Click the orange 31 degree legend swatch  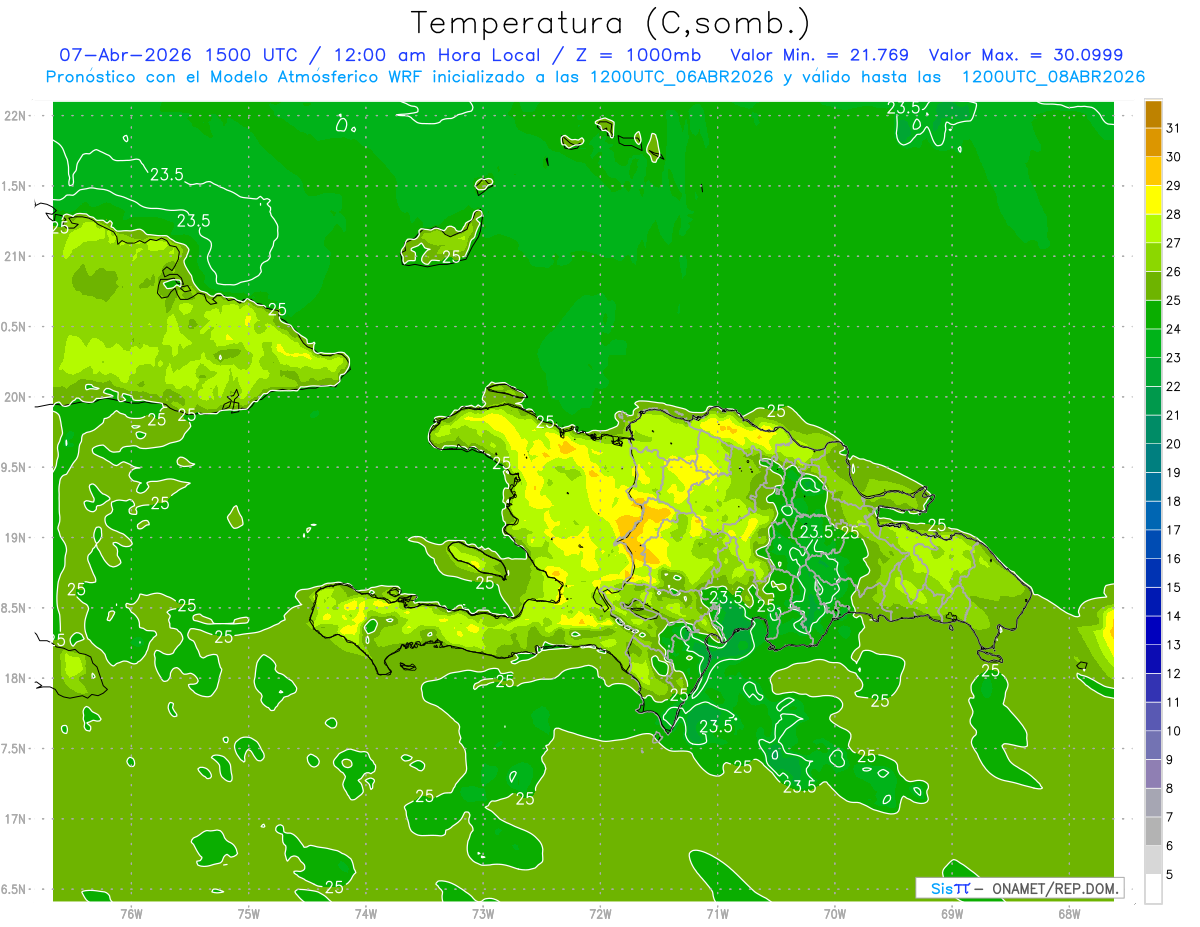[x=1152, y=114]
